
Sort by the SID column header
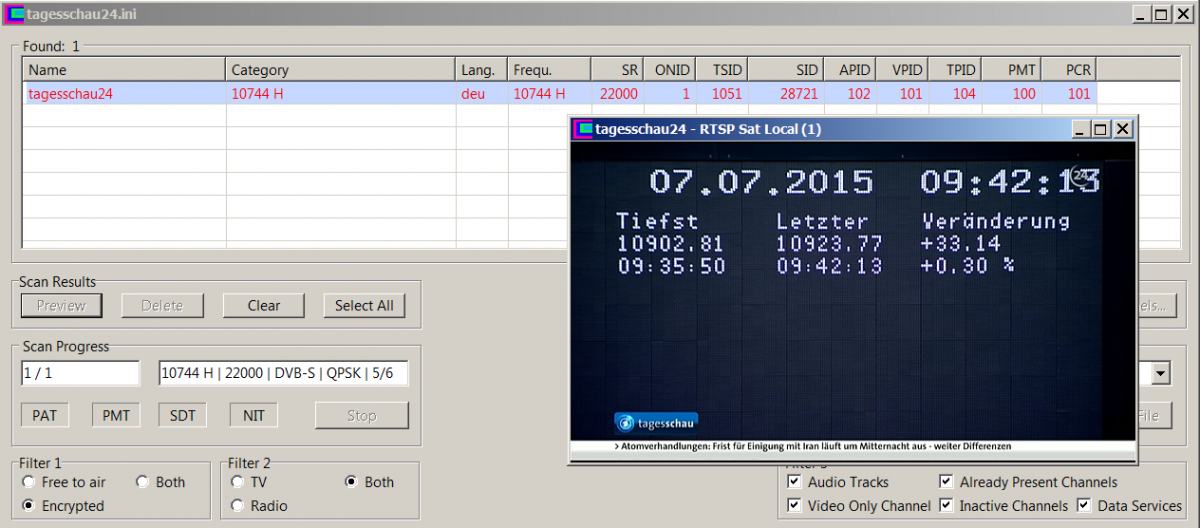[786, 70]
